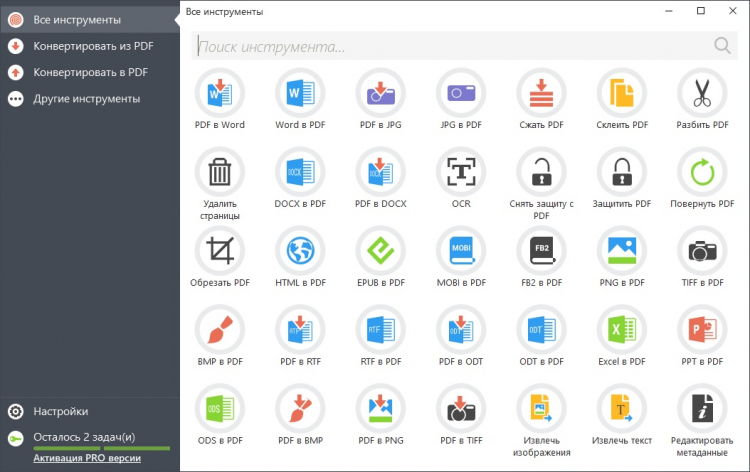Open Настройки in the sidebar
750x472 pixels.
point(60,411)
